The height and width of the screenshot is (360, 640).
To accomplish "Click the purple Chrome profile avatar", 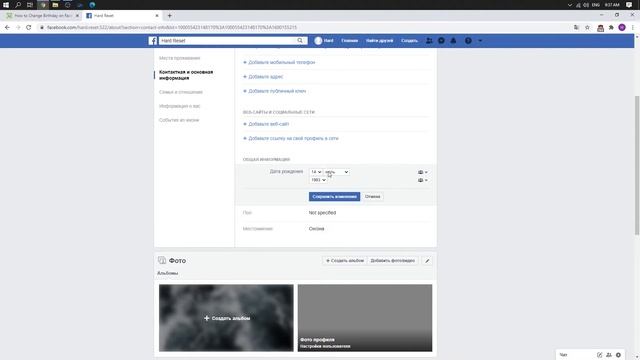I will 622,27.
